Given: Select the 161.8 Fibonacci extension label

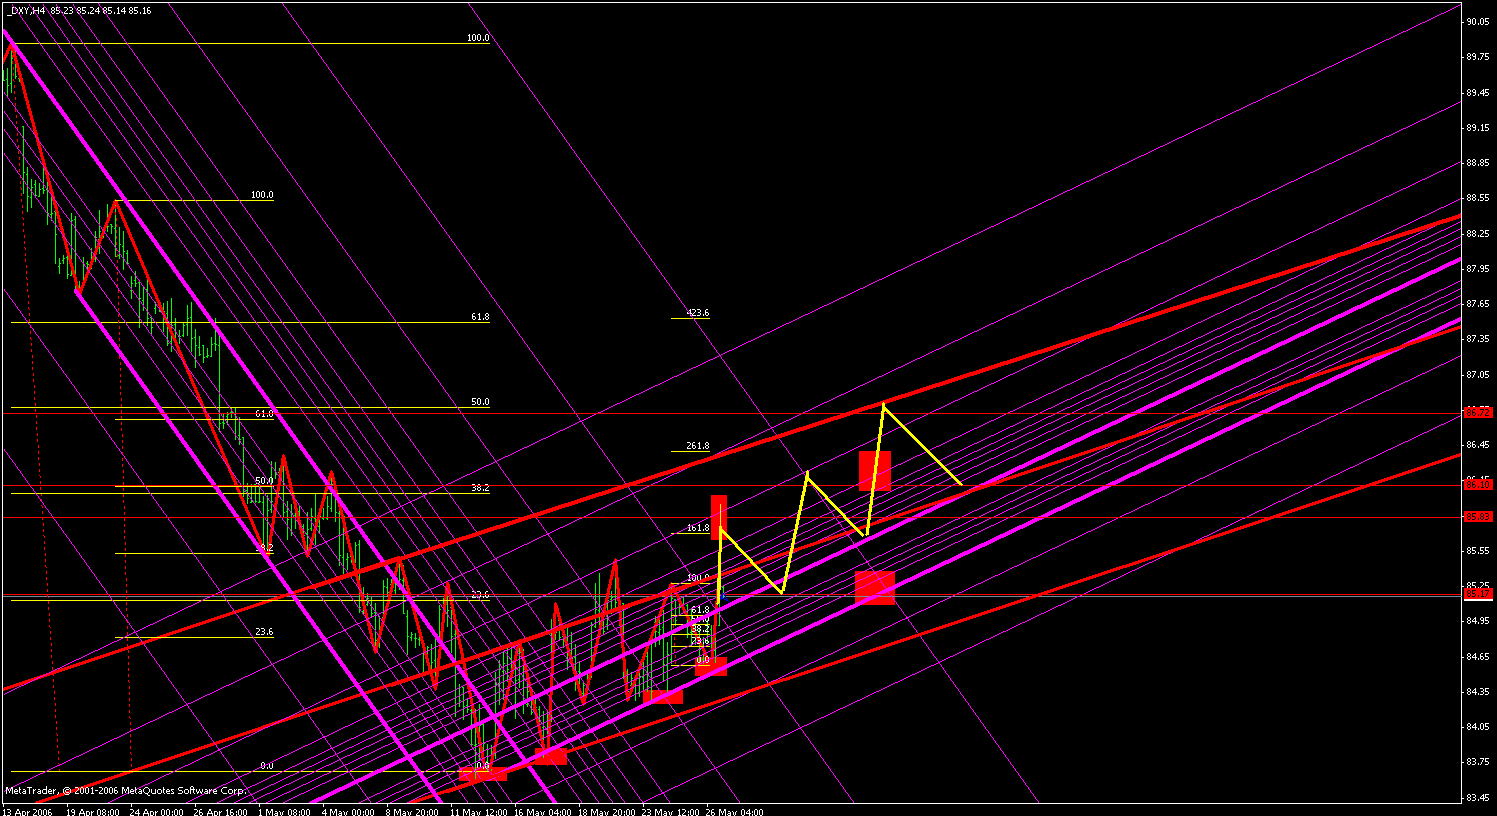Looking at the screenshot, I should click(698, 528).
